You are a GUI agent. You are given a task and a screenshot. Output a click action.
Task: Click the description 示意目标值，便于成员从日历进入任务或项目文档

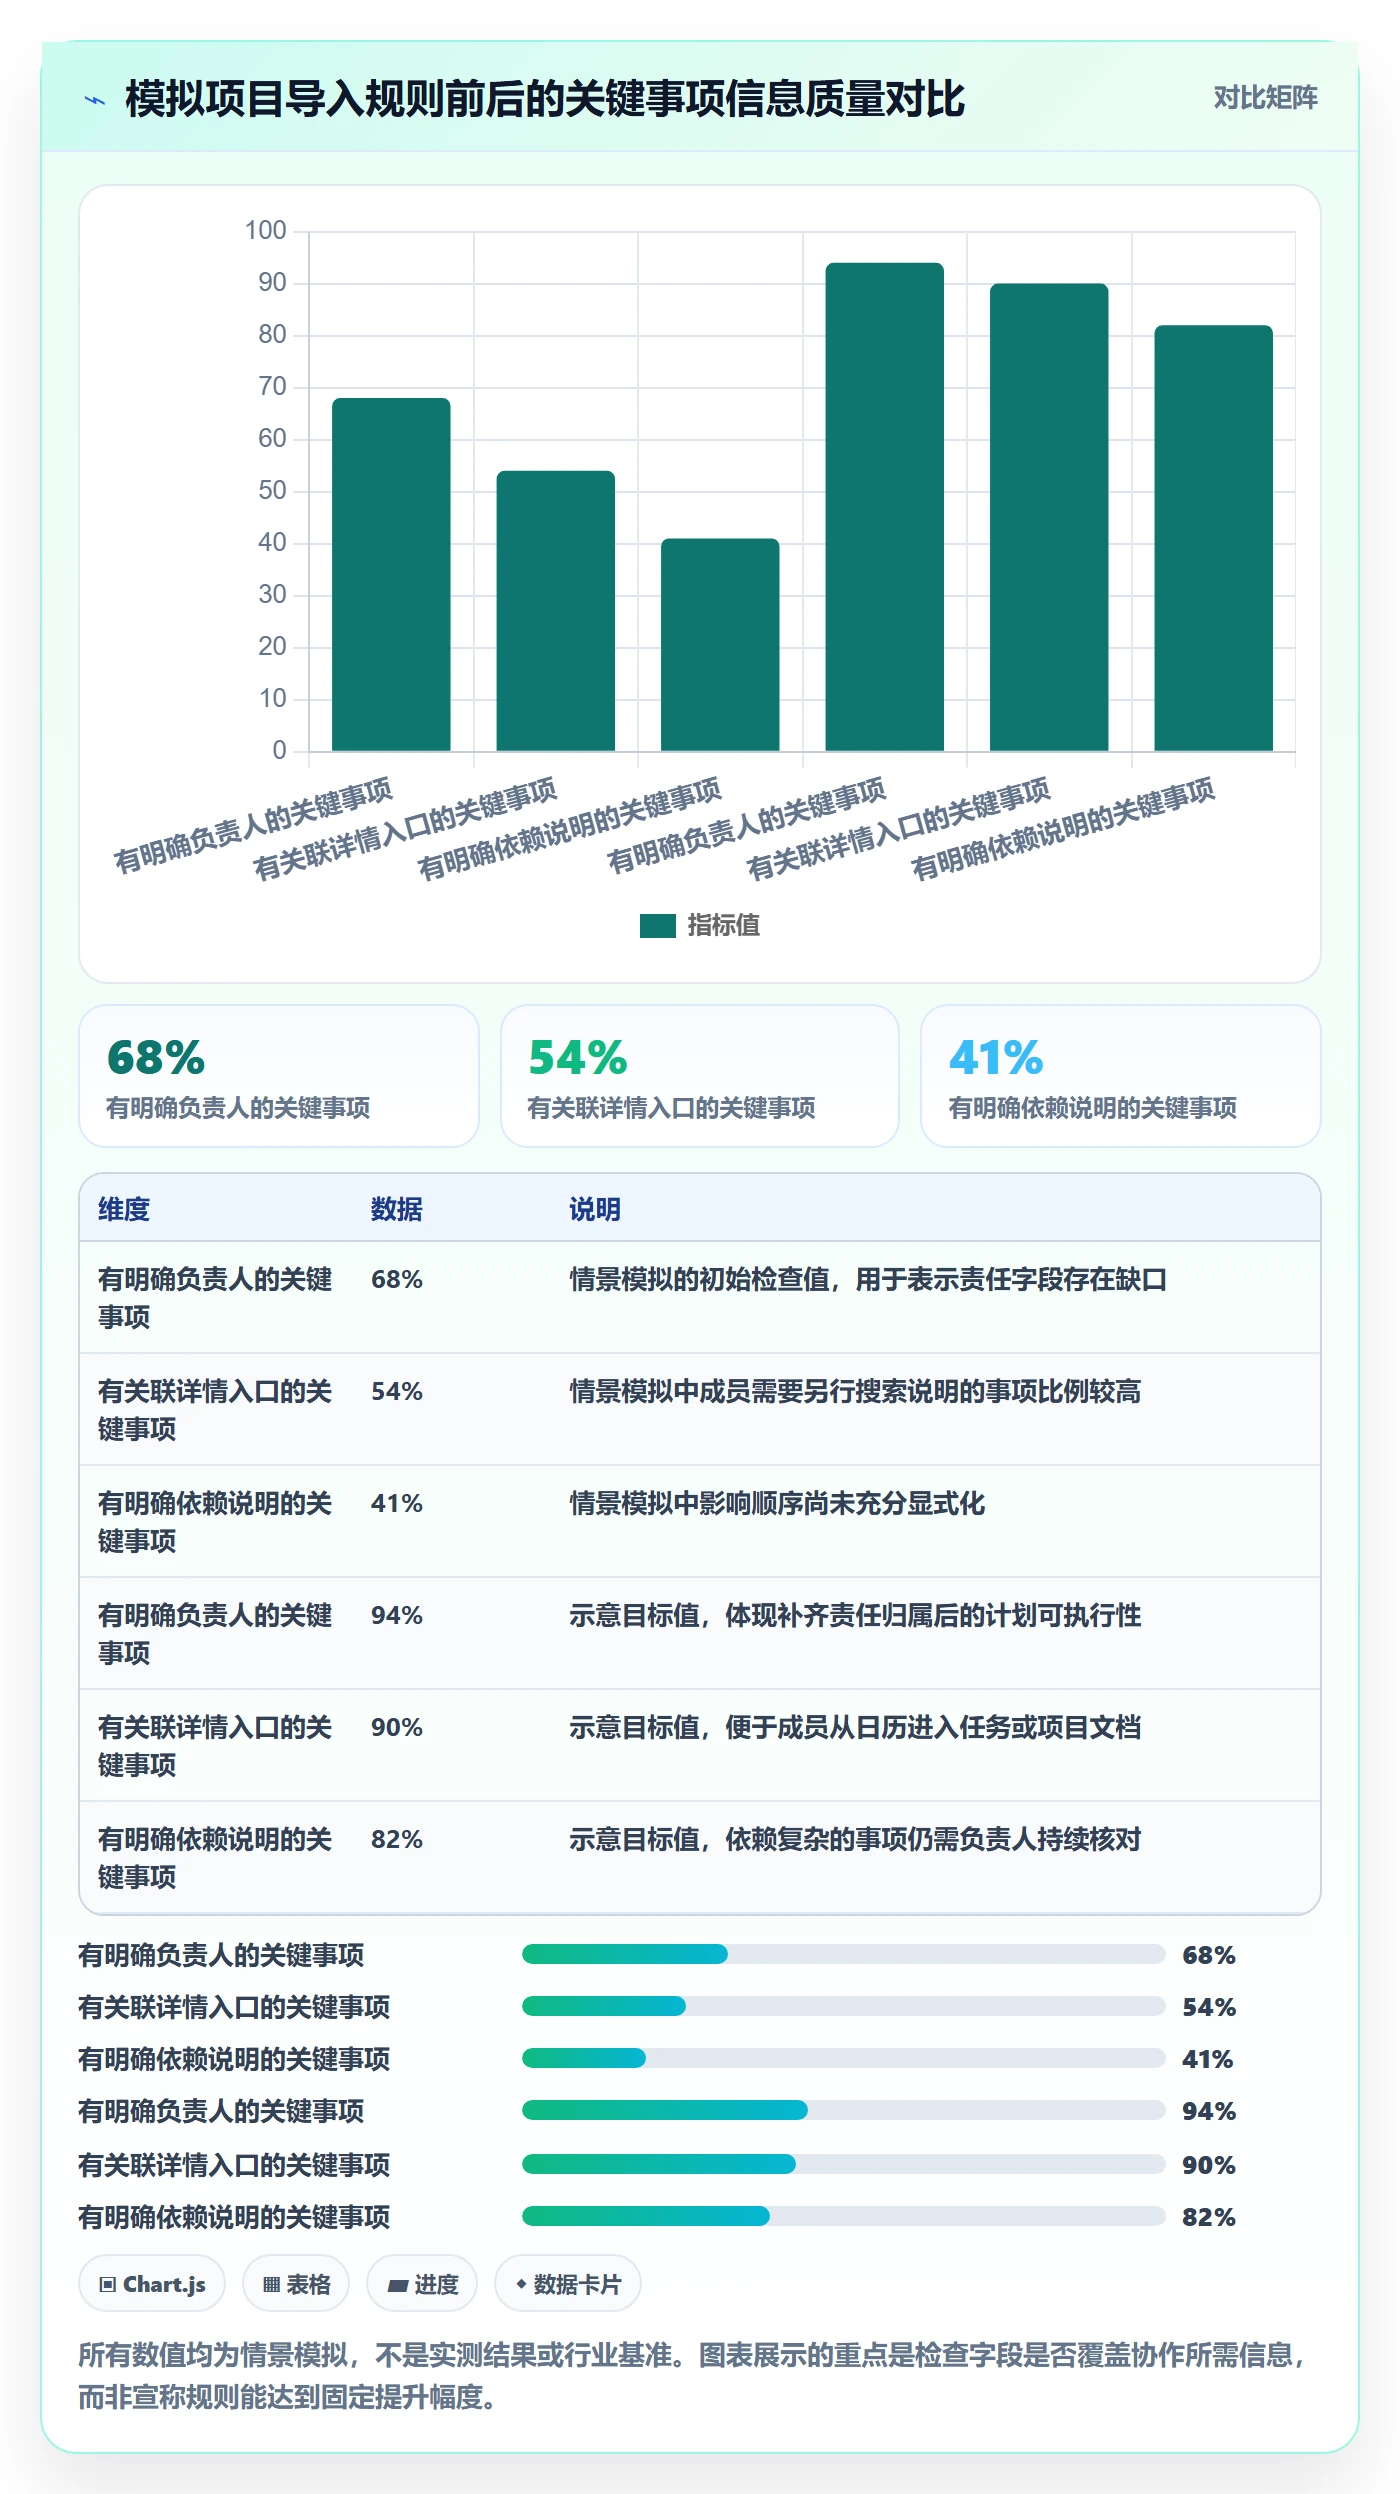(x=855, y=1727)
